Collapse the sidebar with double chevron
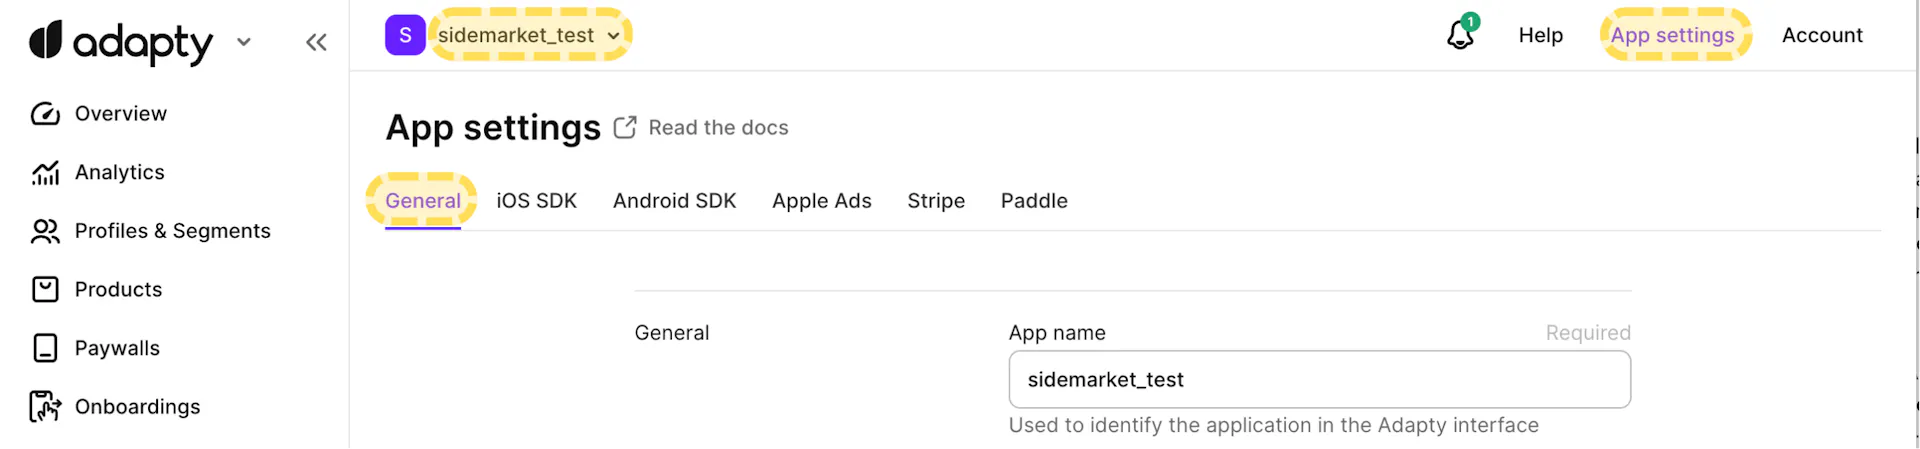This screenshot has width=1920, height=449. 316,42
